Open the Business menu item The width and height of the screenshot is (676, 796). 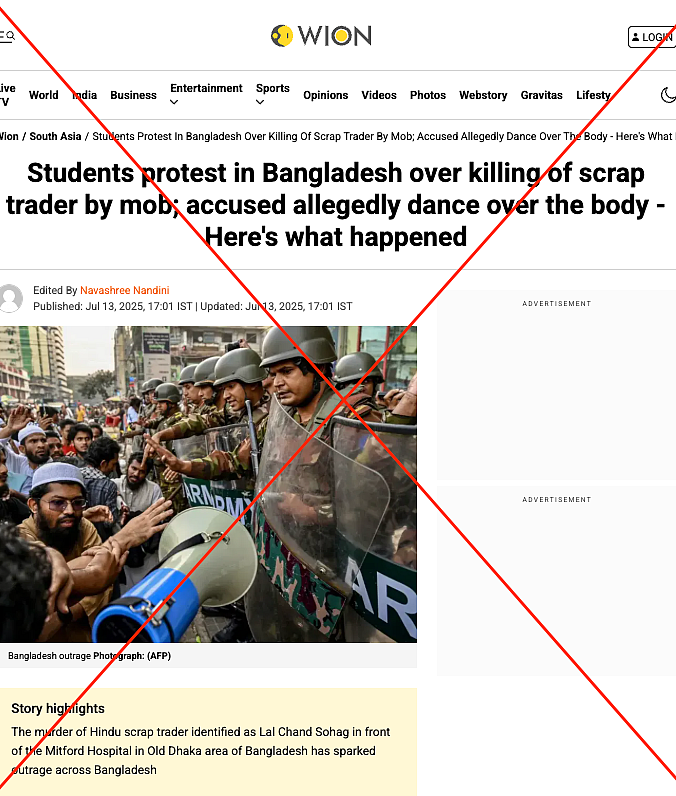(133, 95)
